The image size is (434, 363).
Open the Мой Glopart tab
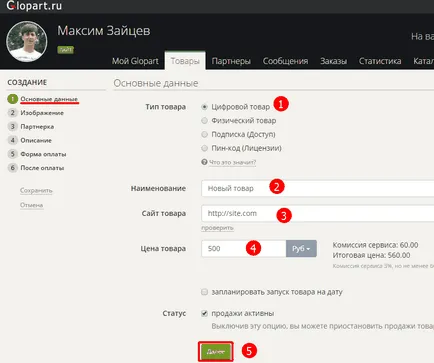(135, 61)
